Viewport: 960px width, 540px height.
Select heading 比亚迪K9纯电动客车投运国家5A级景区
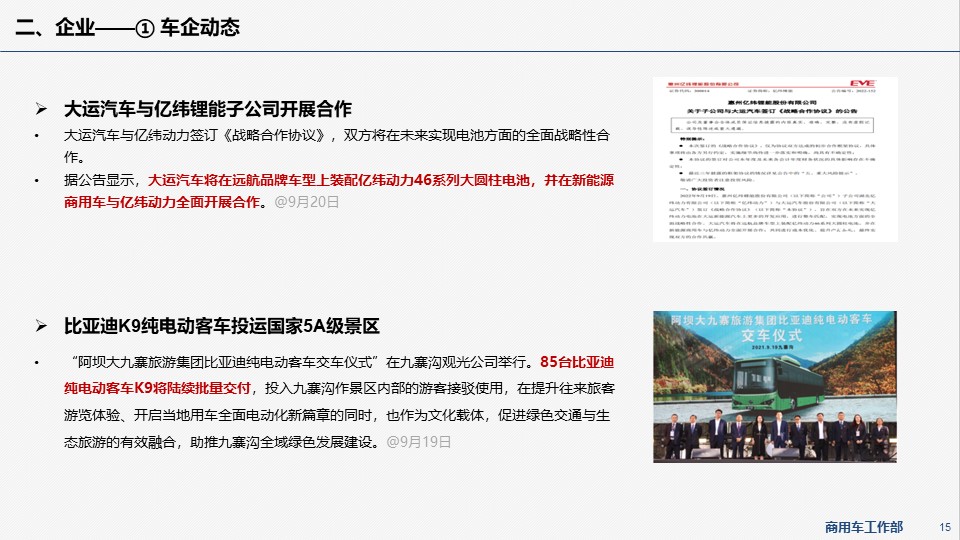pos(222,326)
